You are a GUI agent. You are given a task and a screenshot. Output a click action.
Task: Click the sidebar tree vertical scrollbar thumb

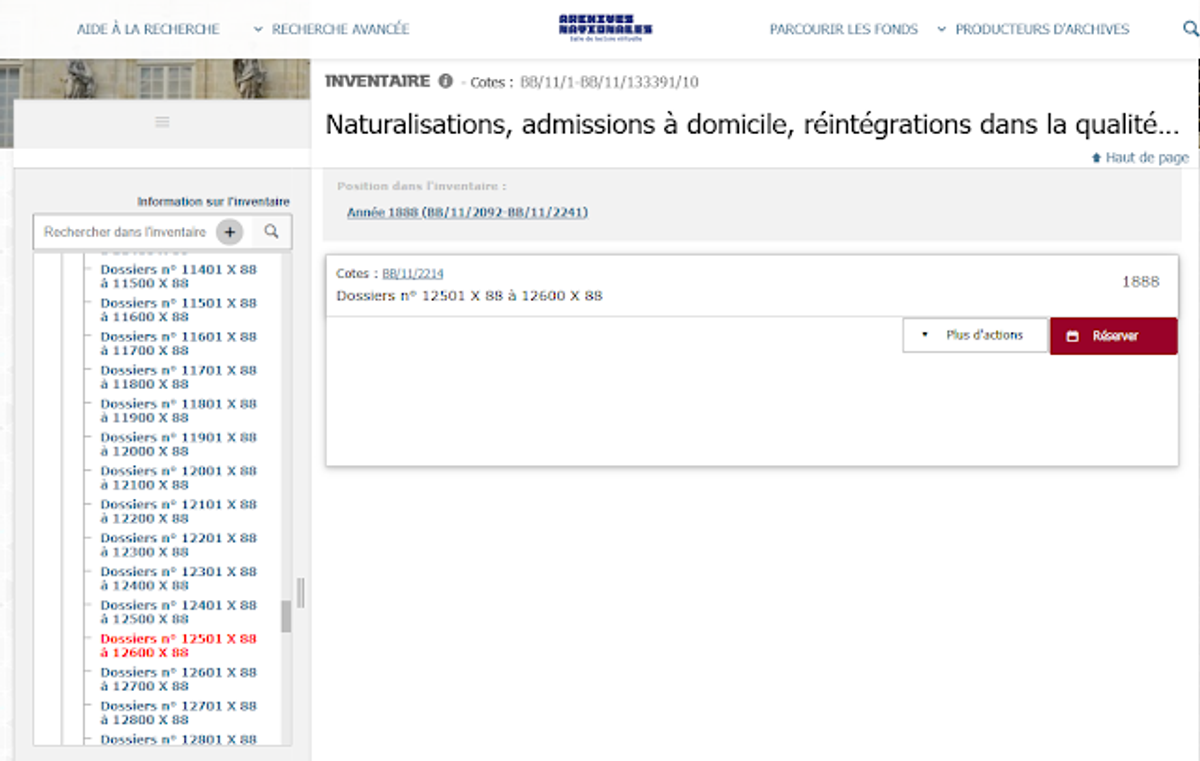[x=286, y=616]
